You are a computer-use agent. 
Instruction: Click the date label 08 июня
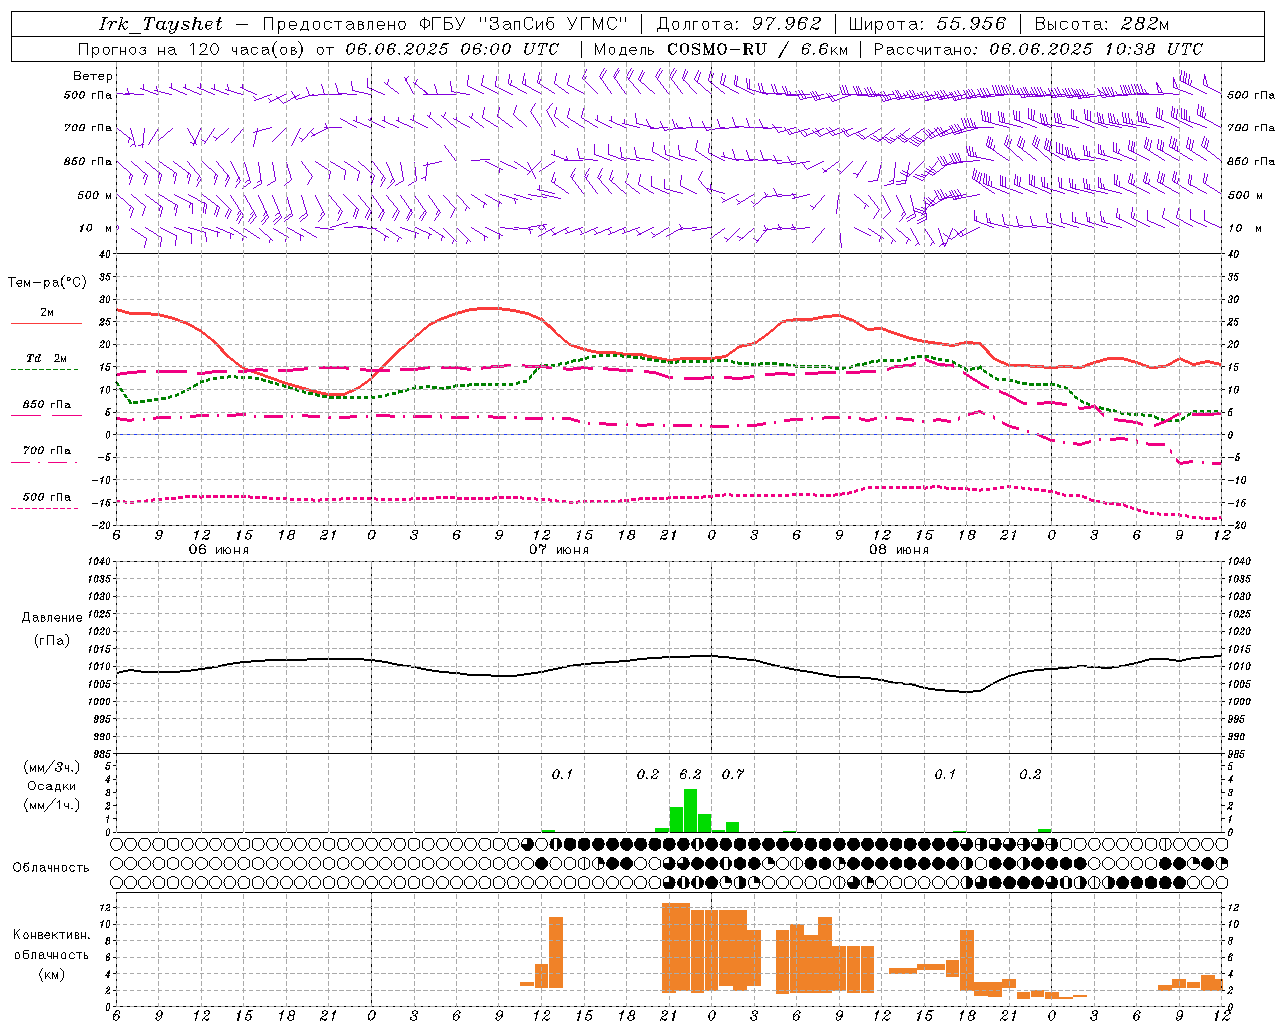point(899,550)
